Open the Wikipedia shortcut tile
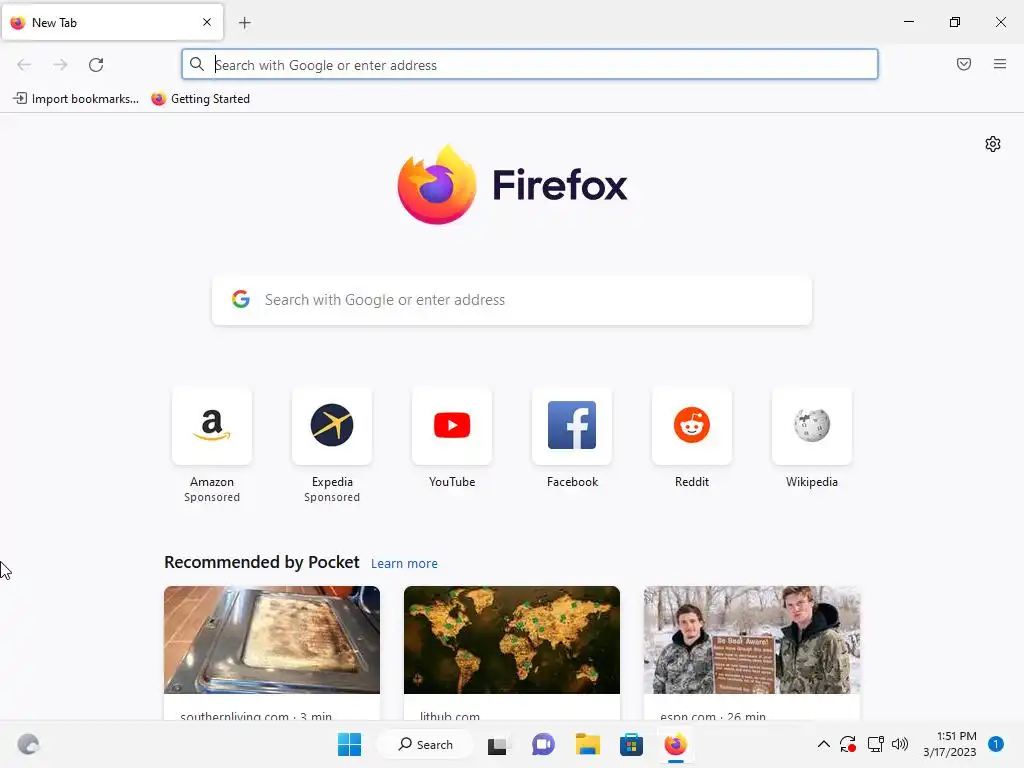The image size is (1024, 768). (x=812, y=426)
